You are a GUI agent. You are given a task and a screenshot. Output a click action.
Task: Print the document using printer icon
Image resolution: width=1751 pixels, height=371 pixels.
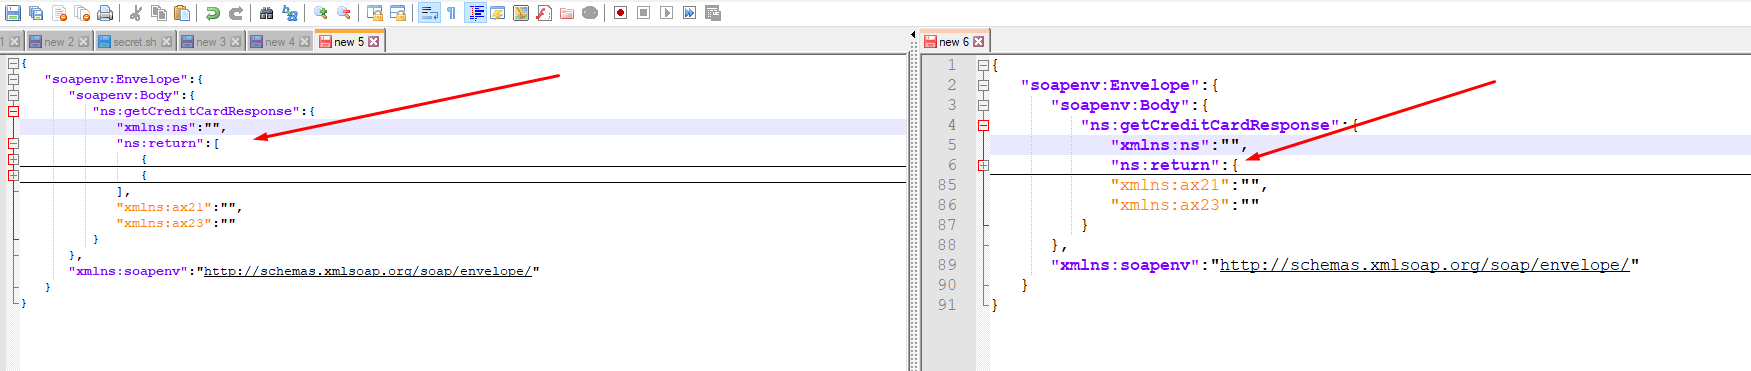105,13
